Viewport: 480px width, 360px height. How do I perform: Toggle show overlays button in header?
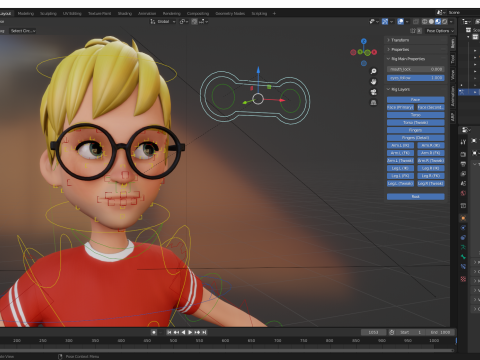coord(401,21)
